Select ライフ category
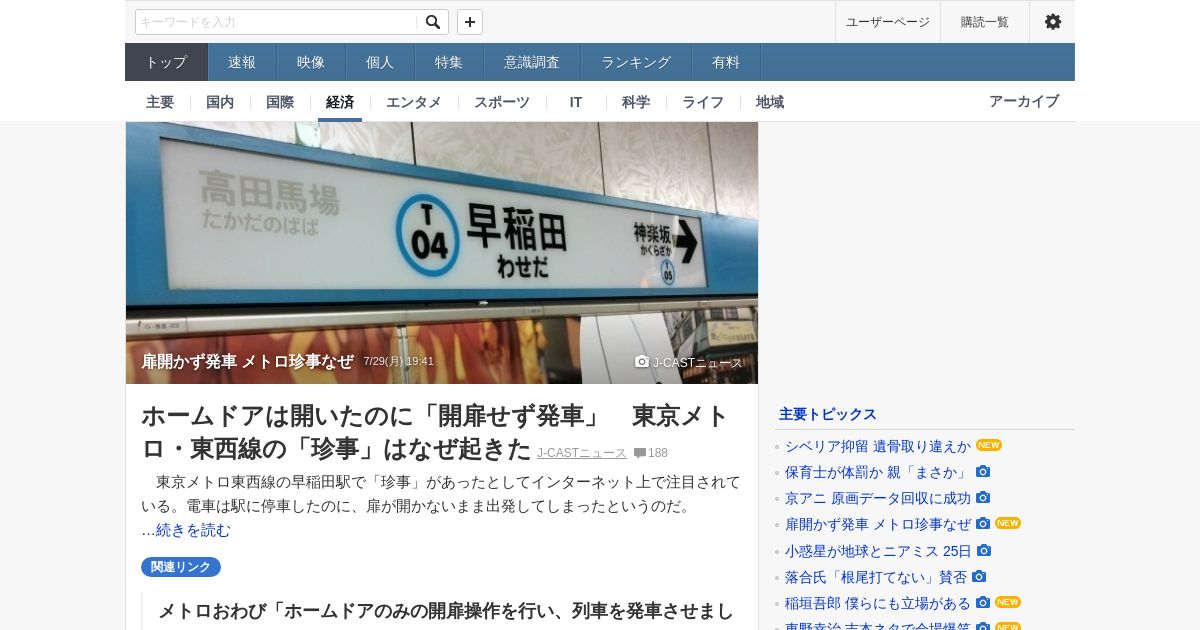The image size is (1200, 630). 703,102
